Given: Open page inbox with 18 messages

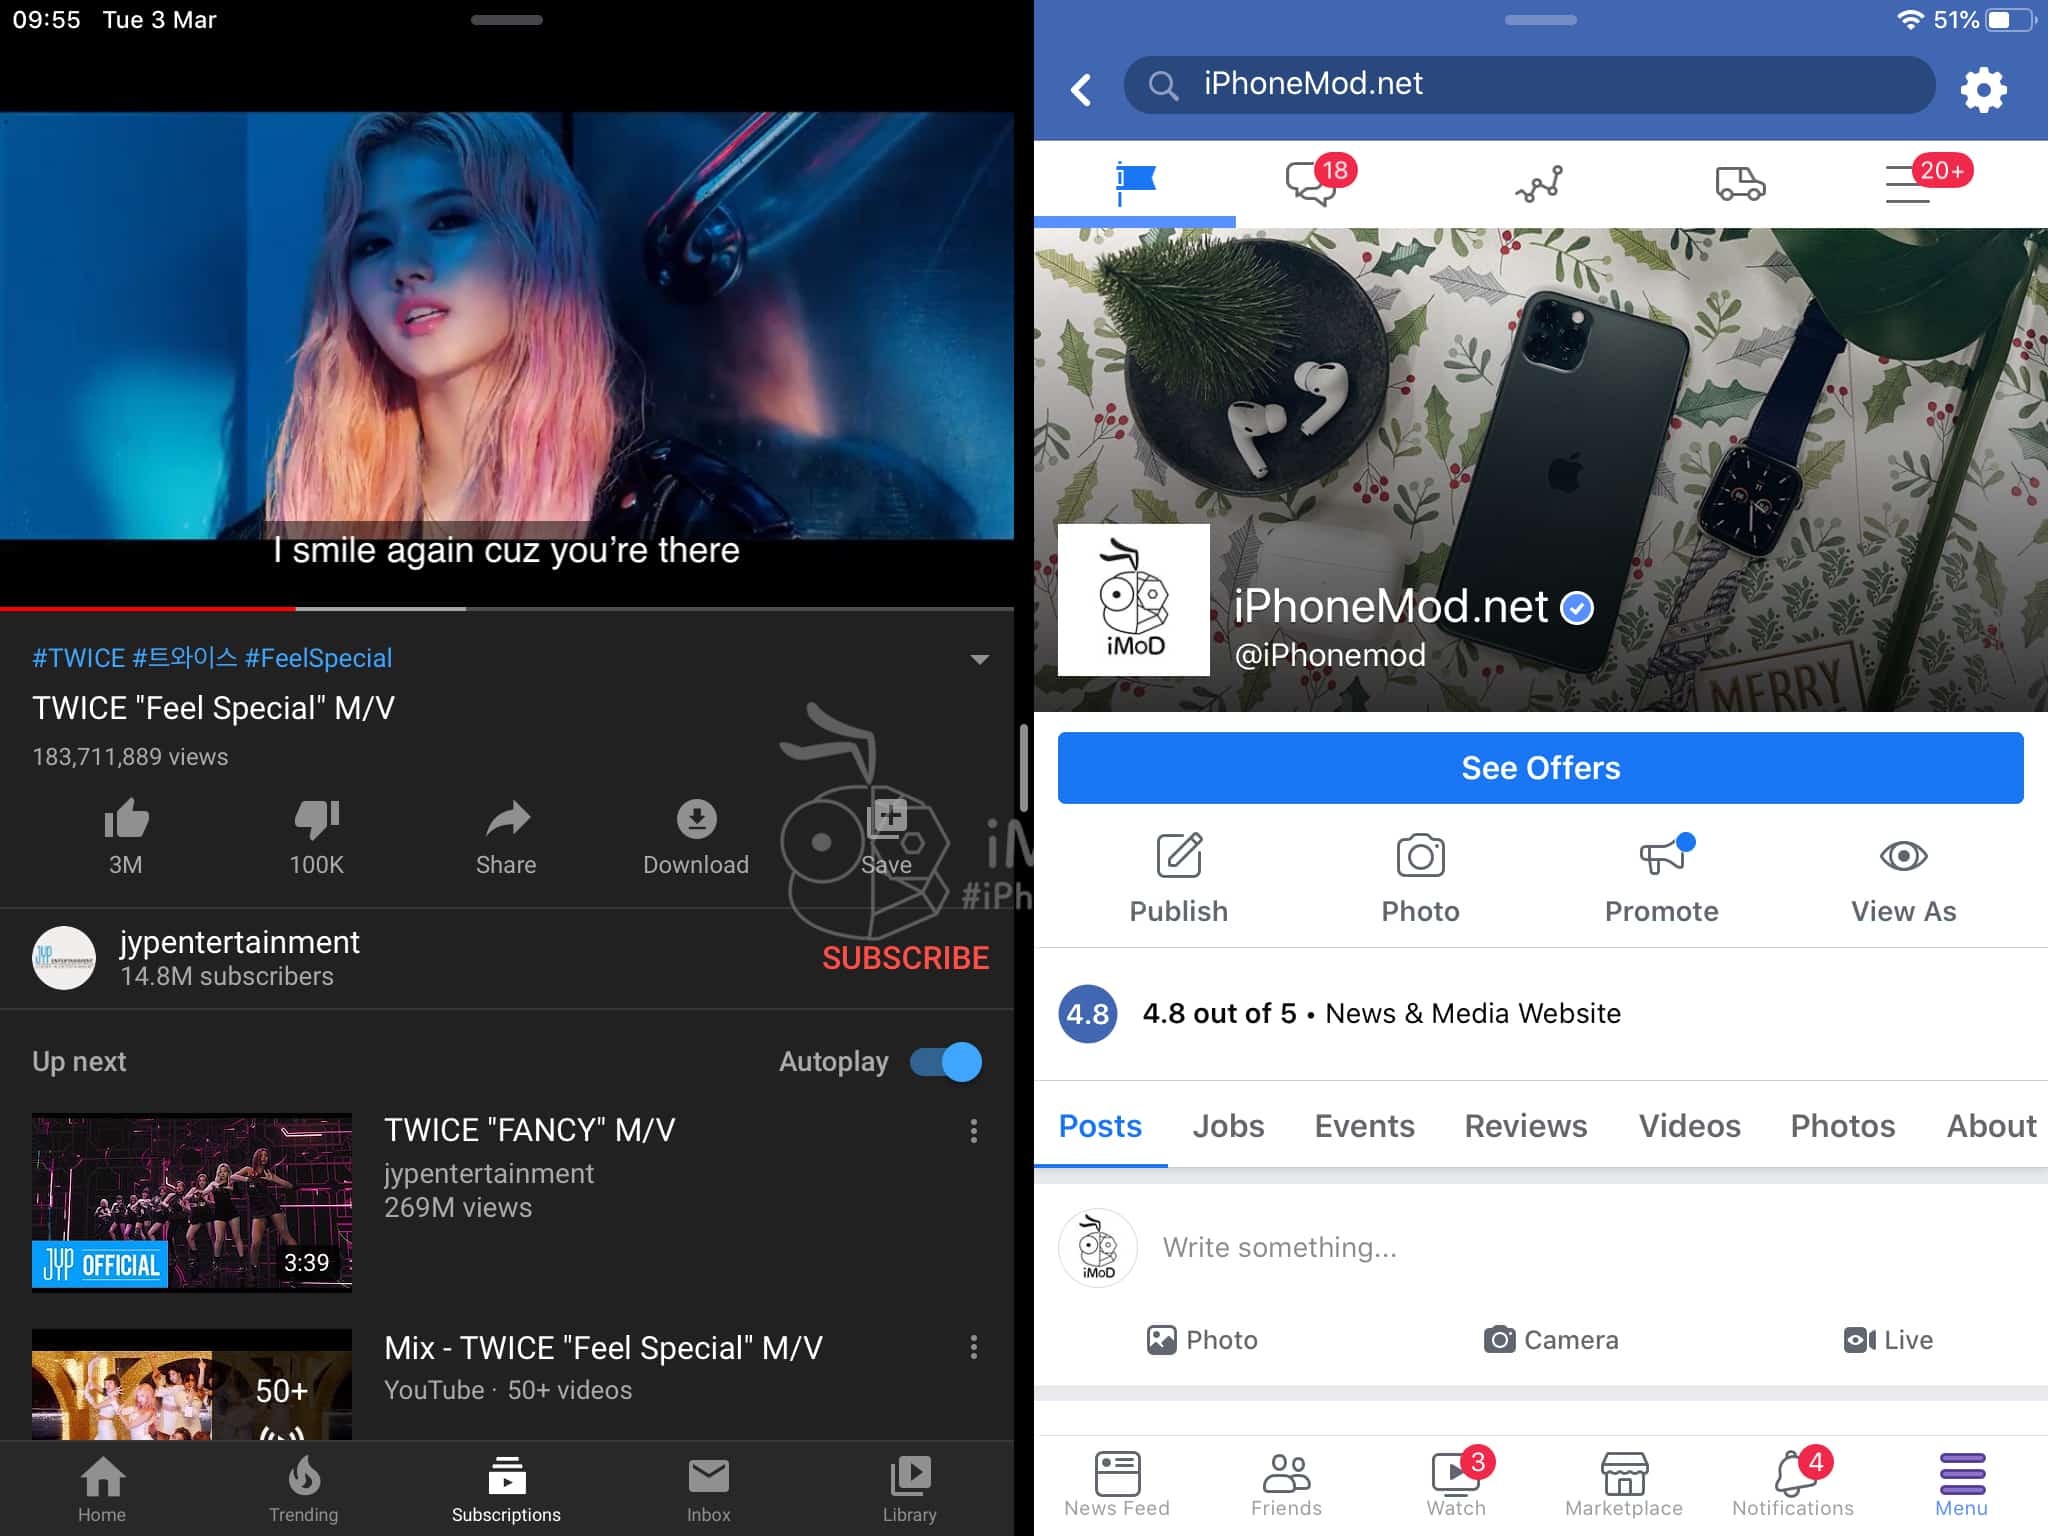Looking at the screenshot, I should point(1320,181).
